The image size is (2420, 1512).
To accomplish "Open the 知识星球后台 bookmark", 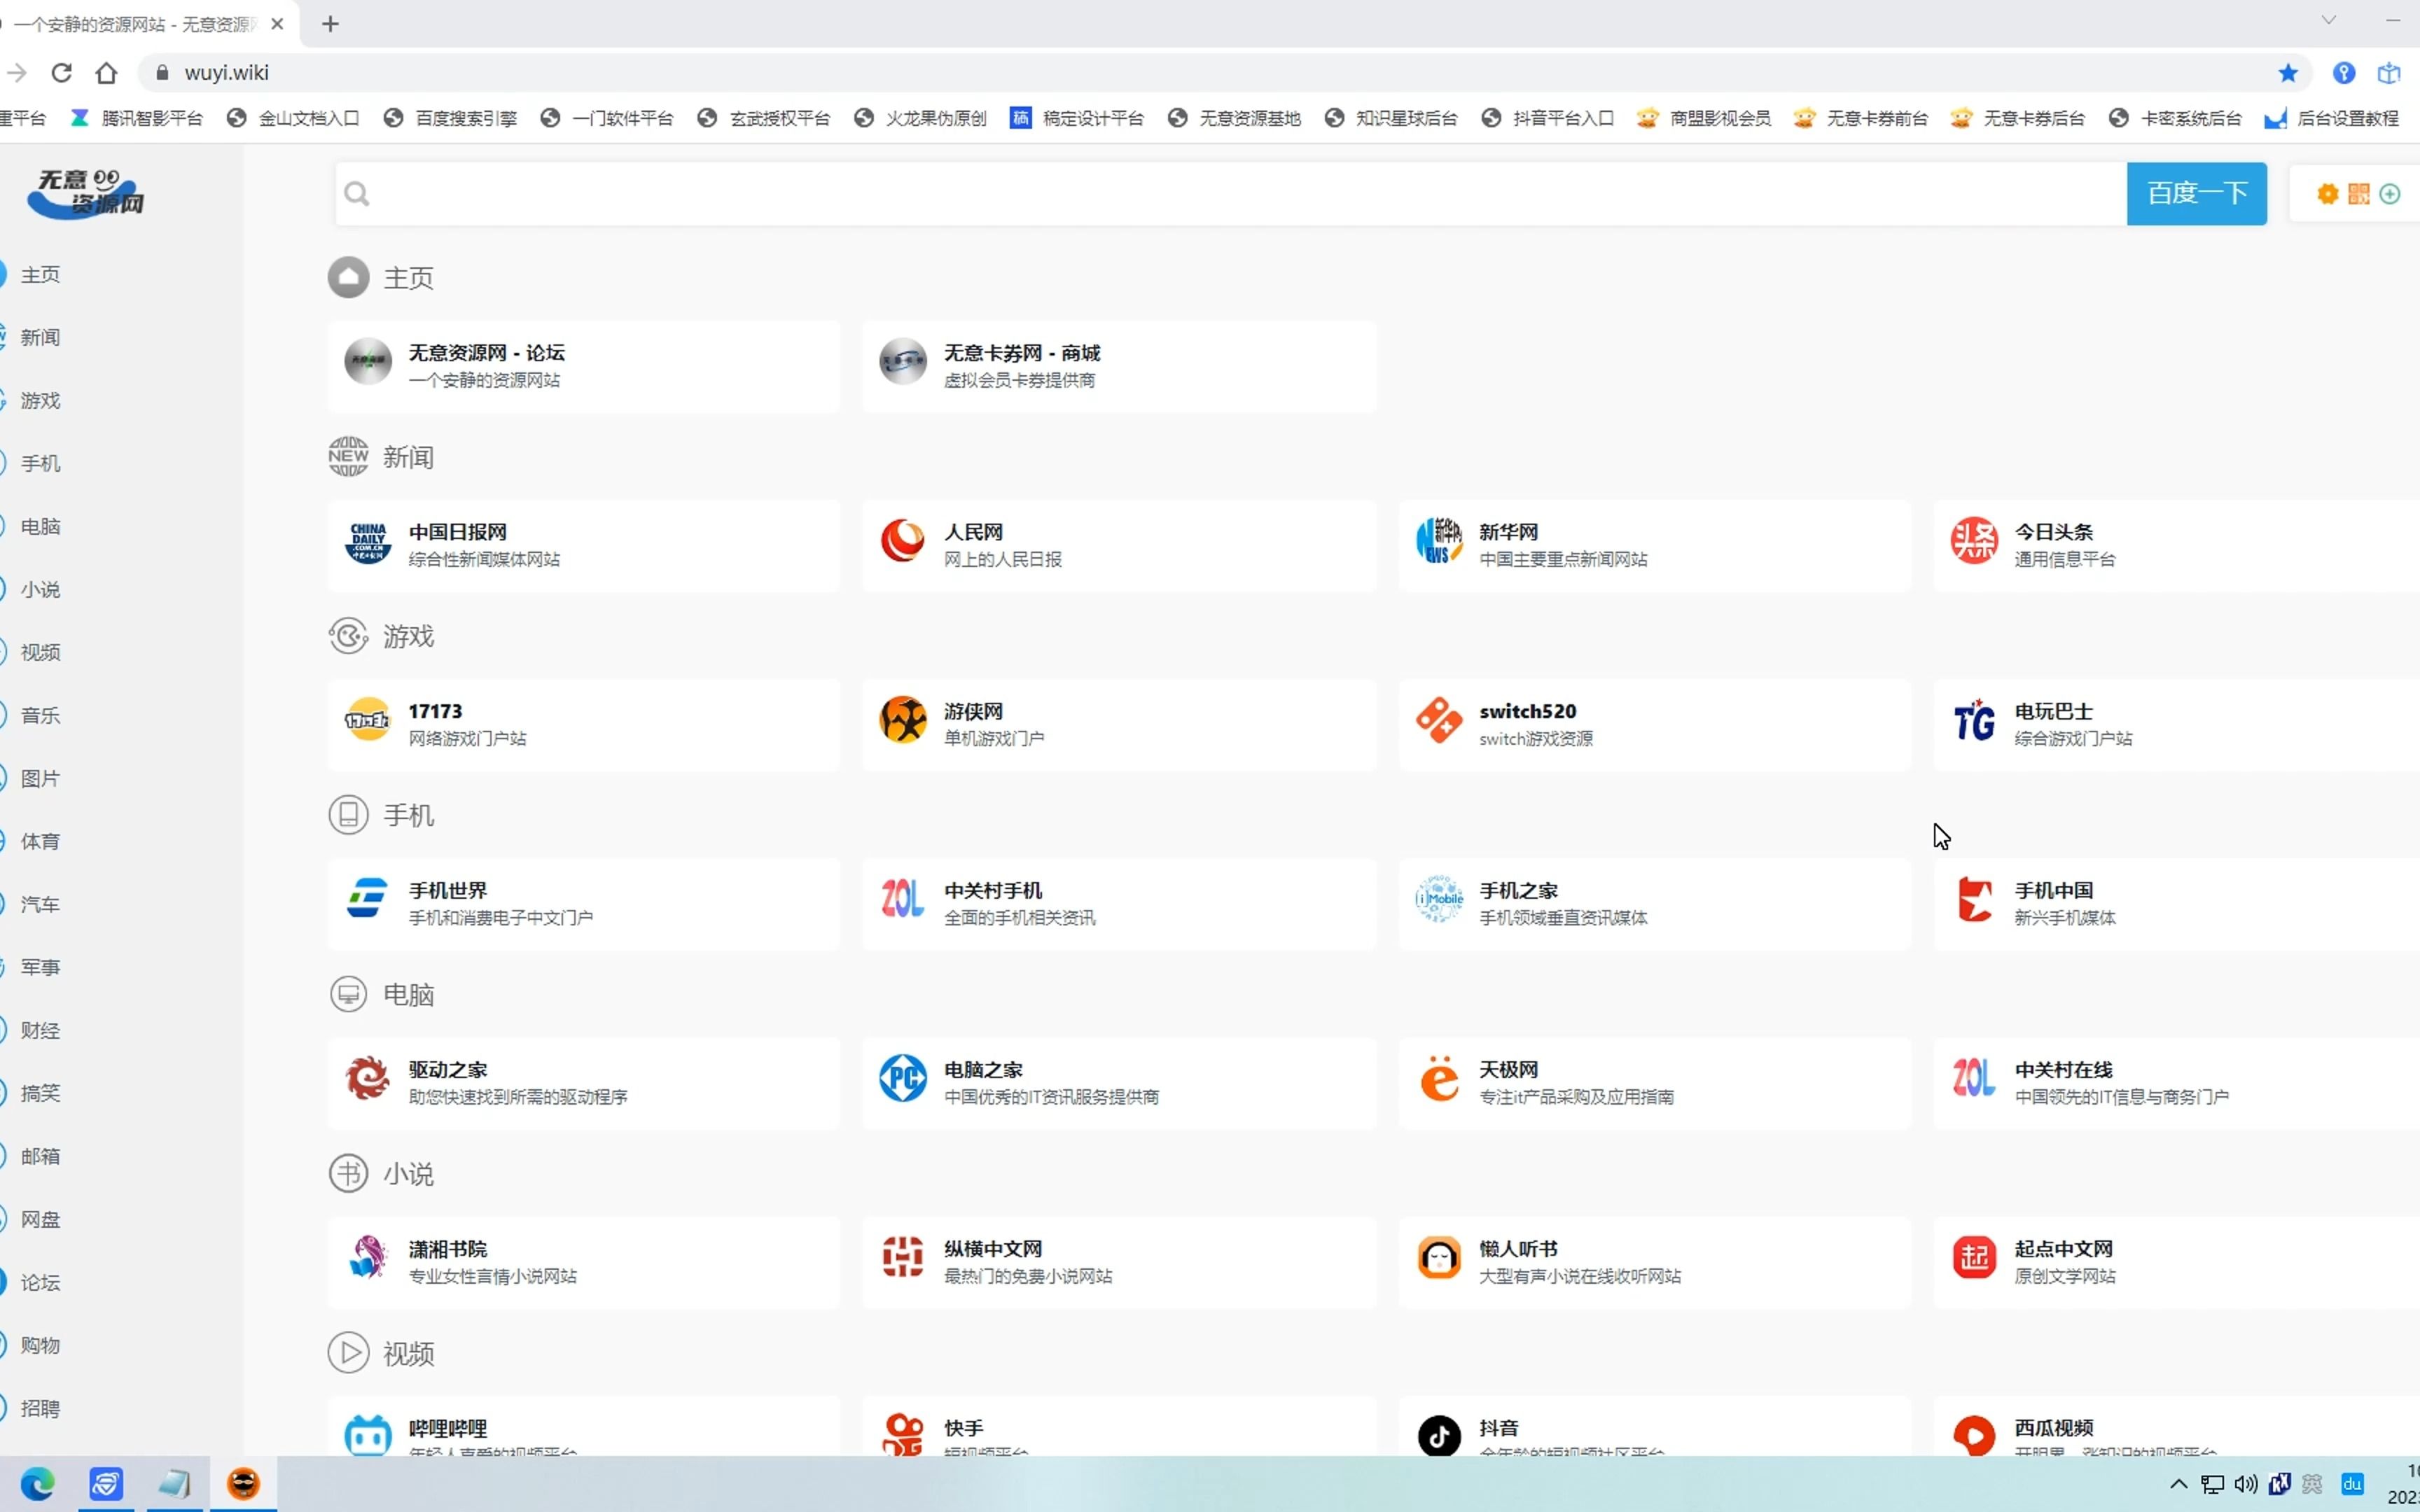I will (1391, 118).
